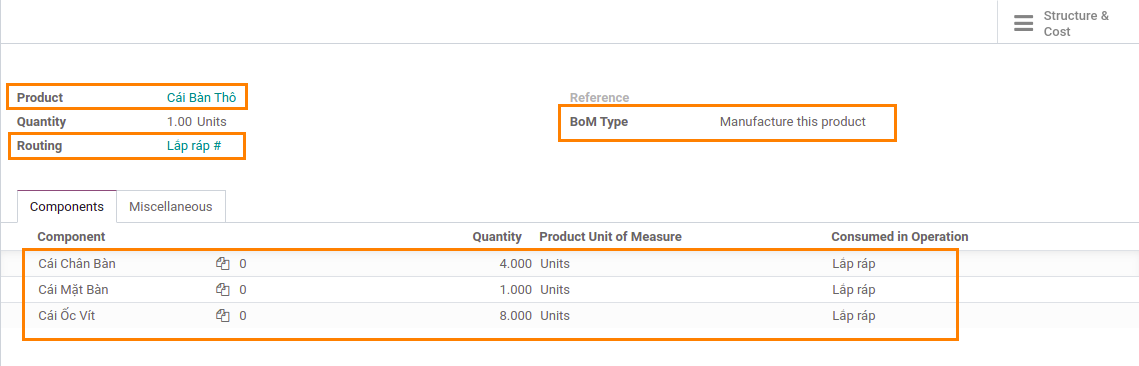Image resolution: width=1139 pixels, height=366 pixels.
Task: Sort by the Component column header
Action: tap(71, 237)
